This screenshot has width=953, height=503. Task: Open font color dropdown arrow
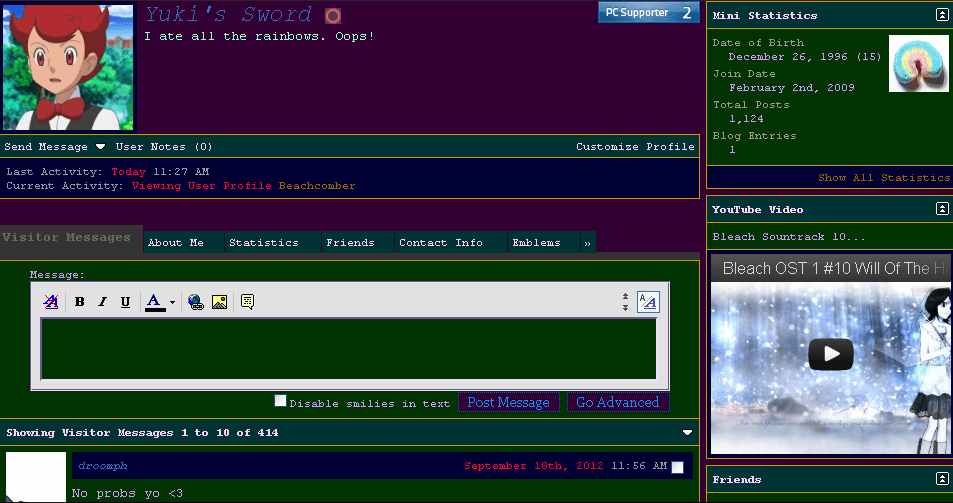[173, 302]
